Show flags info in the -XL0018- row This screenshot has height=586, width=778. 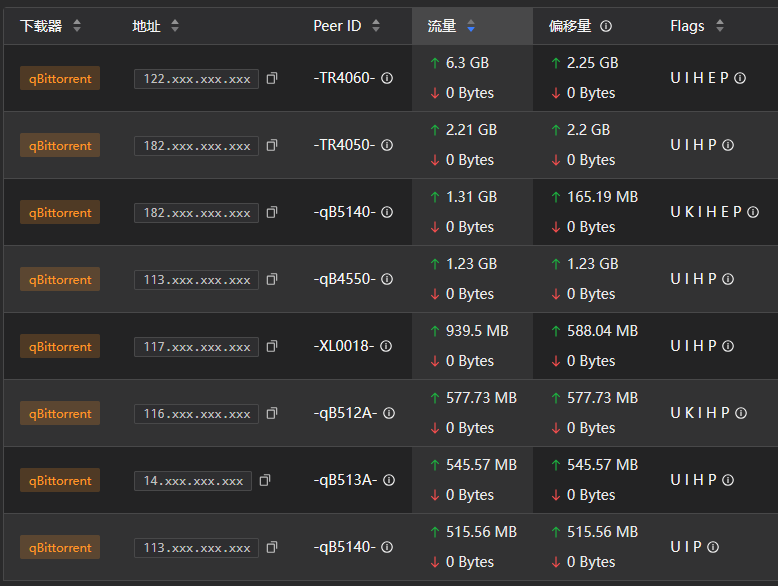tap(728, 346)
